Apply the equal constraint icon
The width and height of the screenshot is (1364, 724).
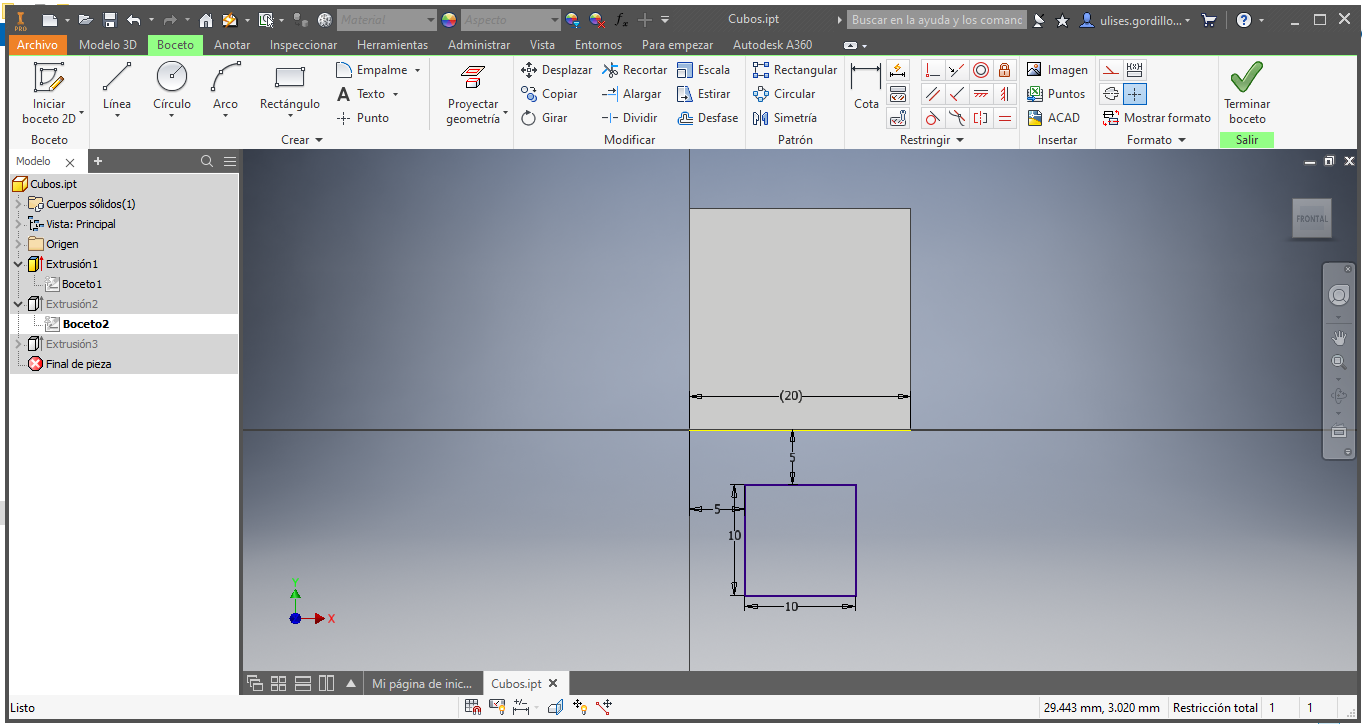1005,118
